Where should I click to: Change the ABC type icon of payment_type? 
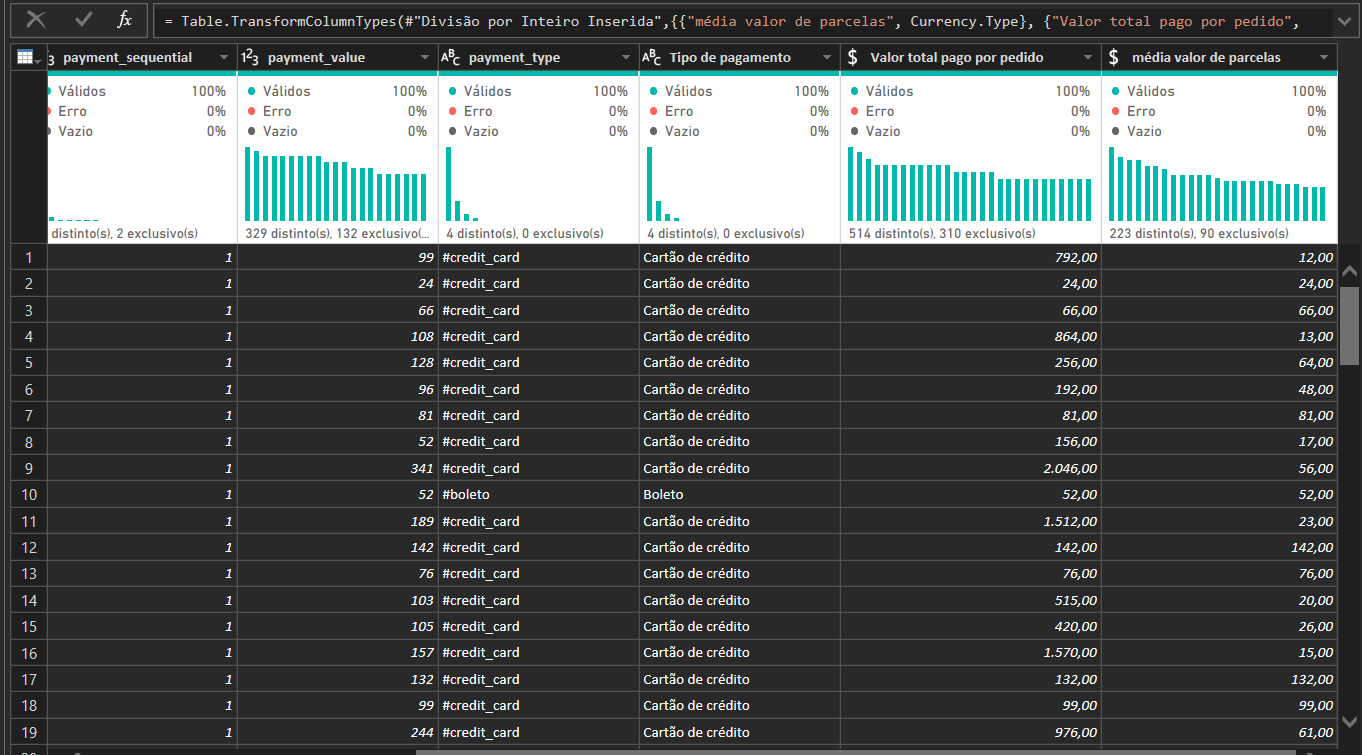(x=452, y=58)
